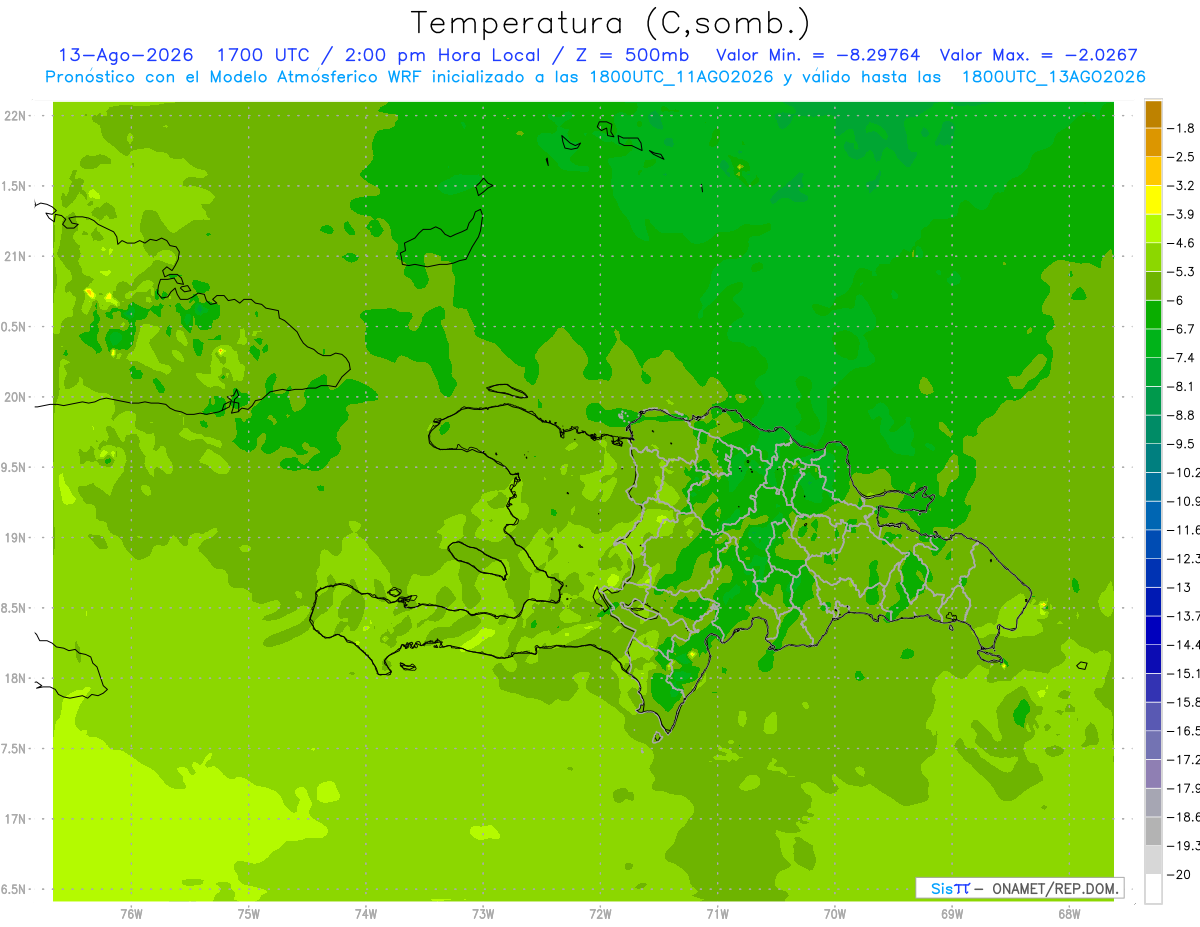
Task: Click the "-16.5" color scale label
Action: click(x=1185, y=731)
